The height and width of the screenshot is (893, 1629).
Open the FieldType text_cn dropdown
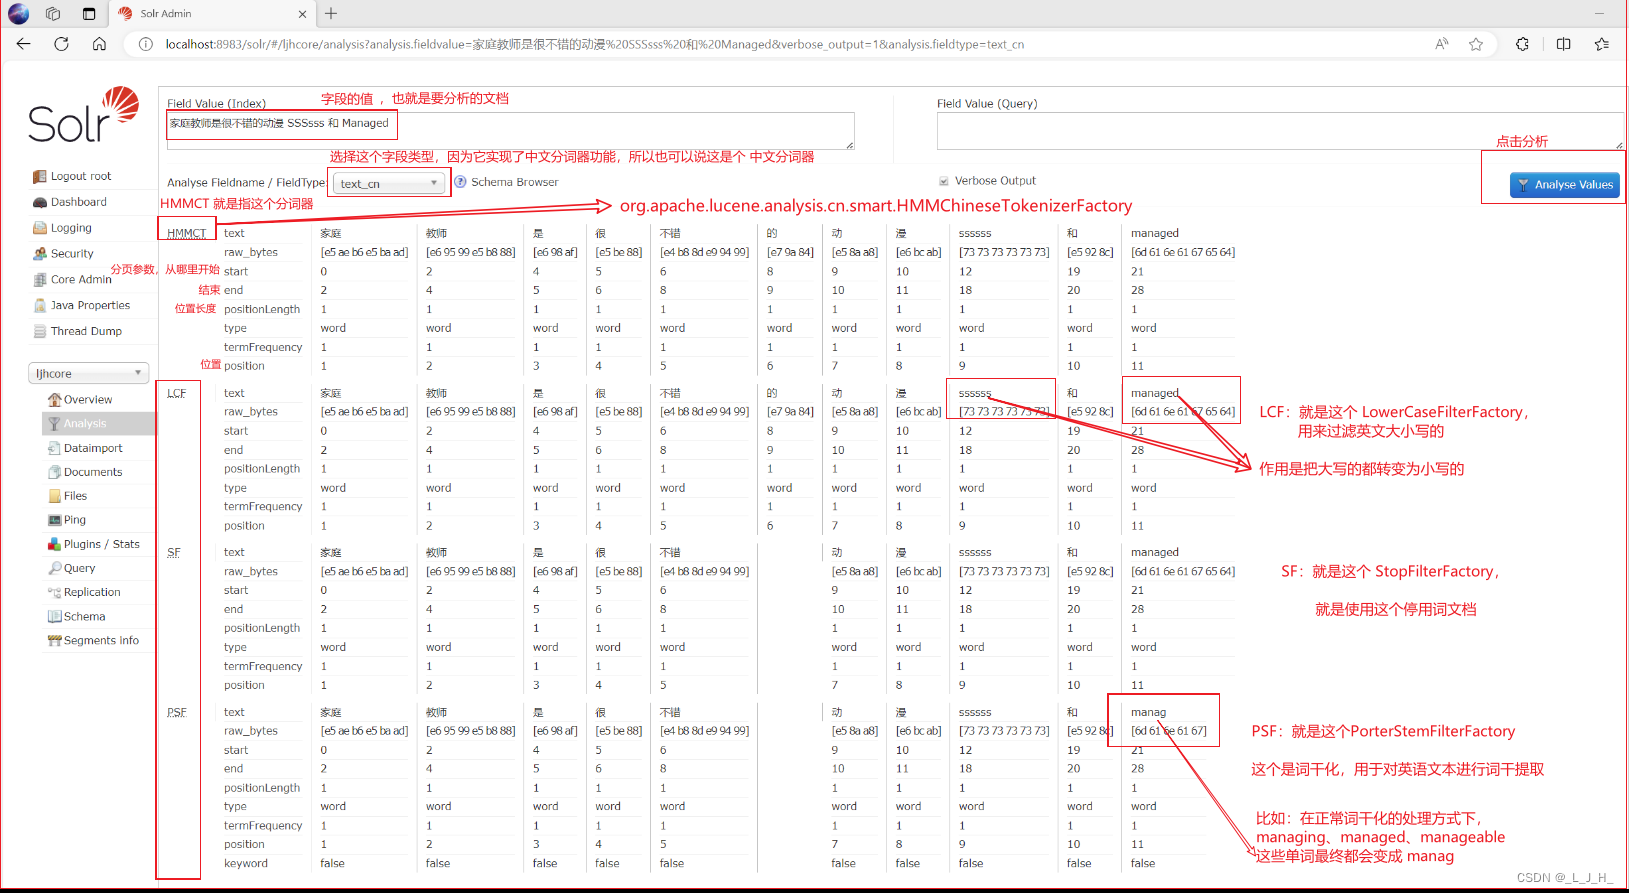(x=388, y=183)
